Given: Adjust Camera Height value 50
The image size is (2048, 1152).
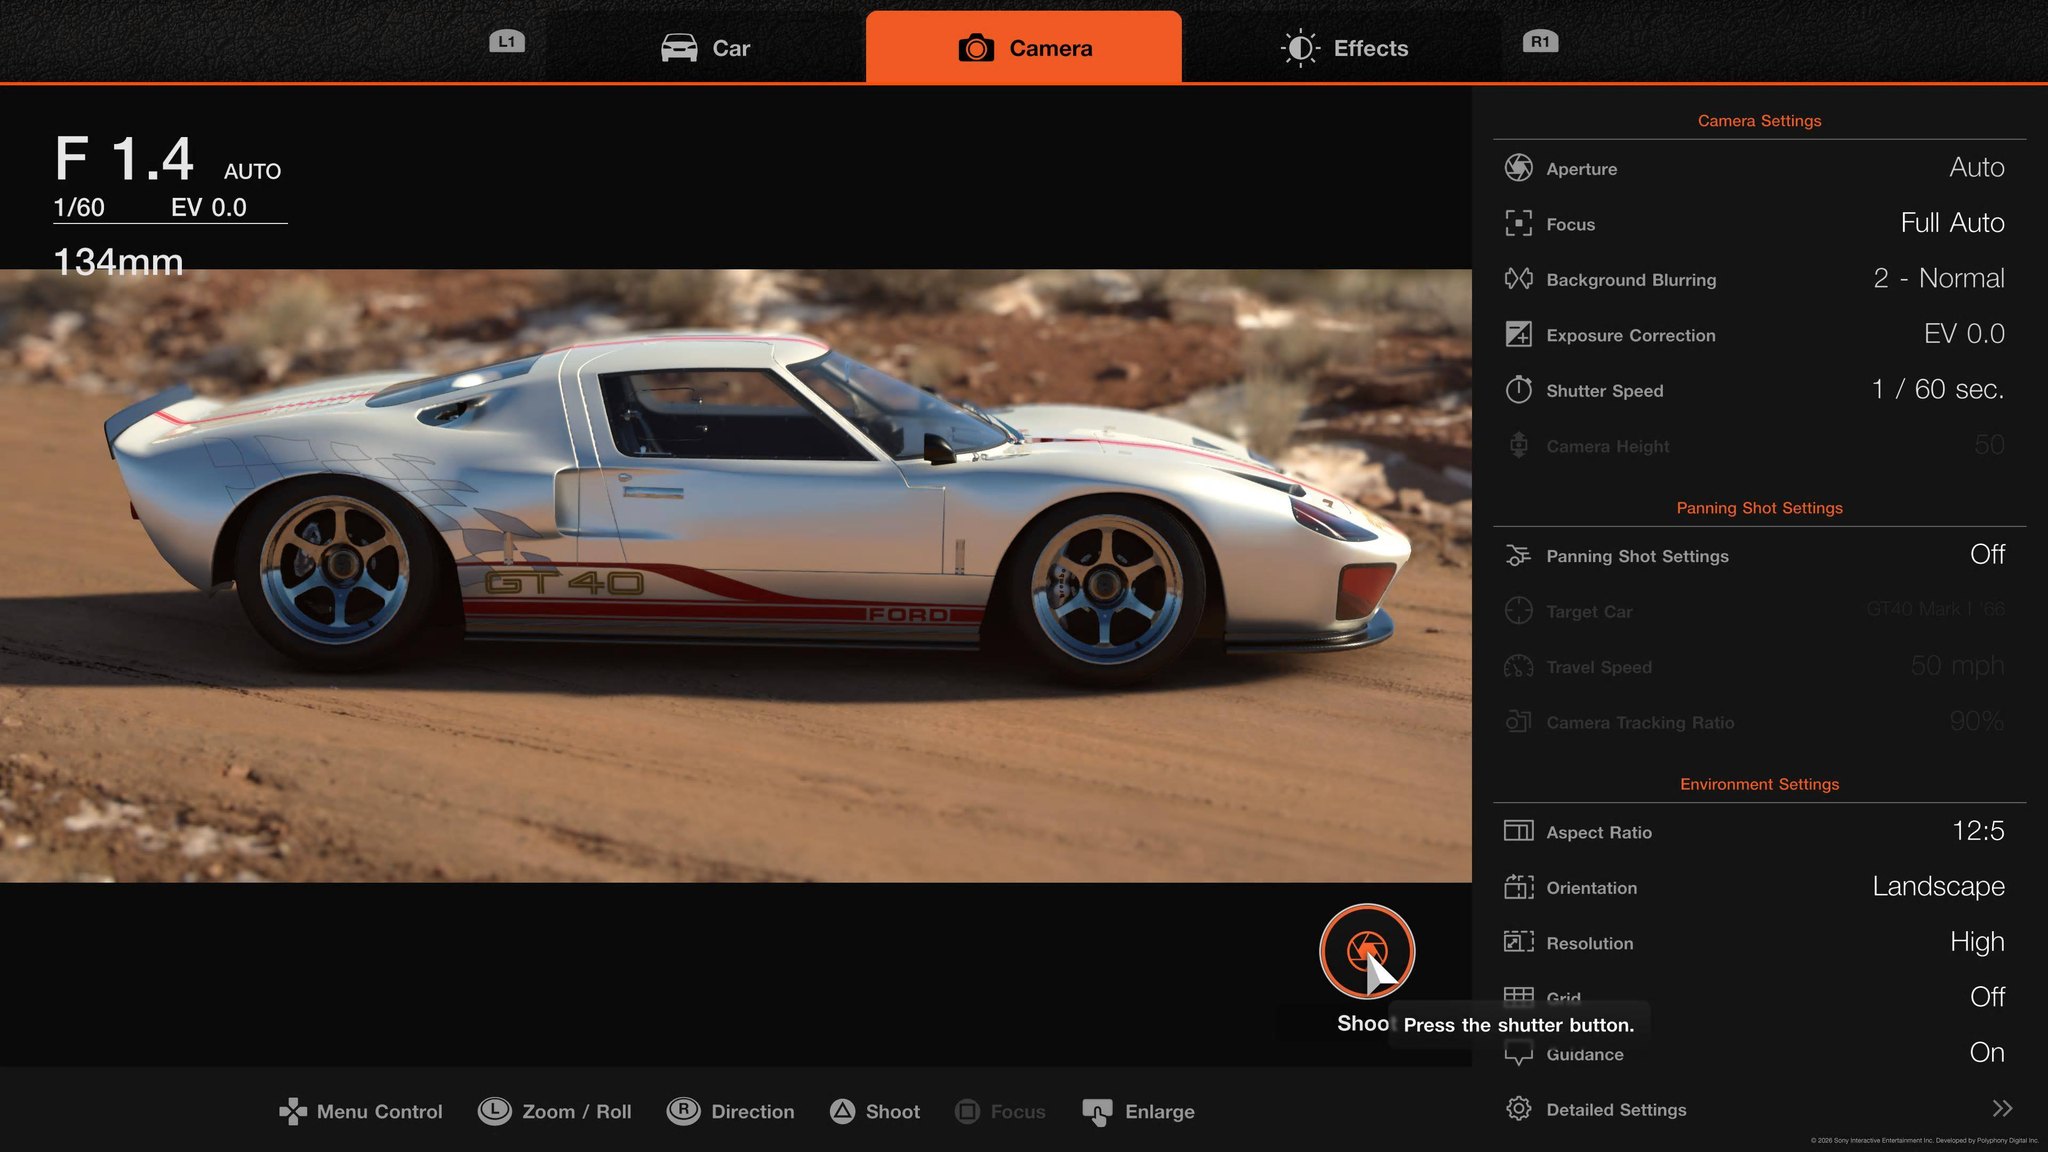Looking at the screenshot, I should pyautogui.click(x=1989, y=445).
